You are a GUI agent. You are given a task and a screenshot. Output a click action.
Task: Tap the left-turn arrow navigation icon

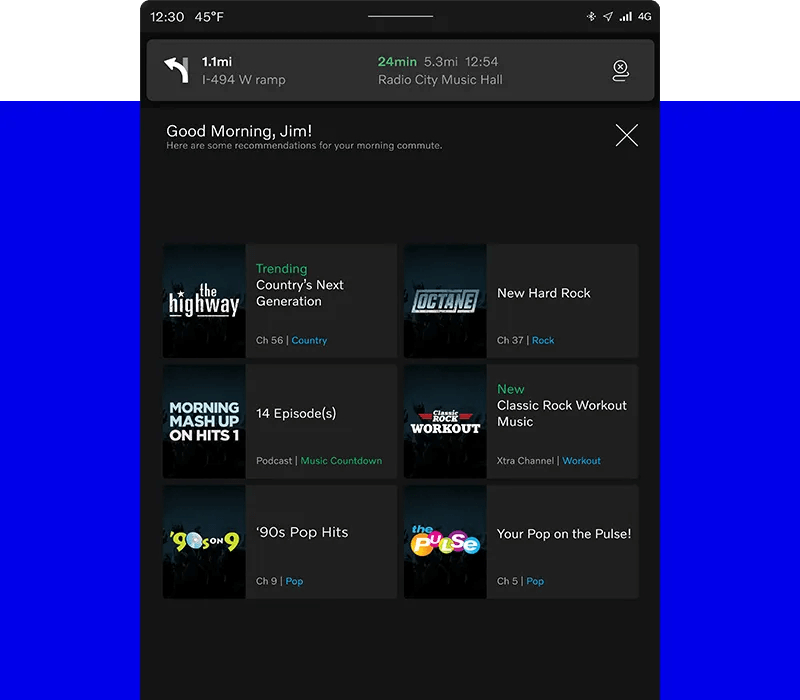[177, 70]
